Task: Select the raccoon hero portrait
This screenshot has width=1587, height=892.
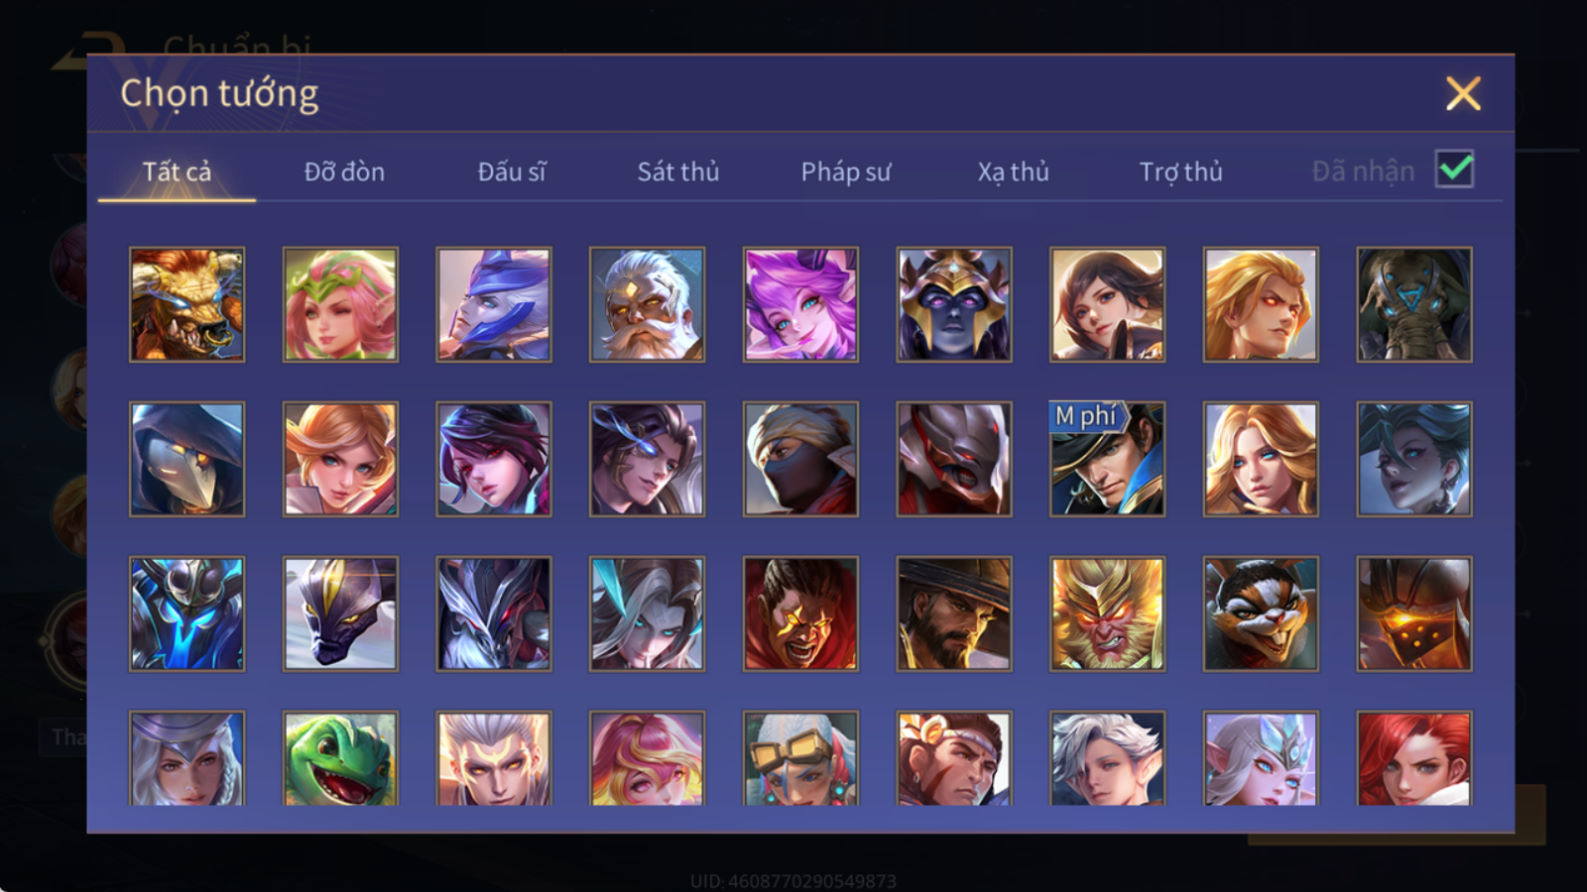Action: (1260, 613)
